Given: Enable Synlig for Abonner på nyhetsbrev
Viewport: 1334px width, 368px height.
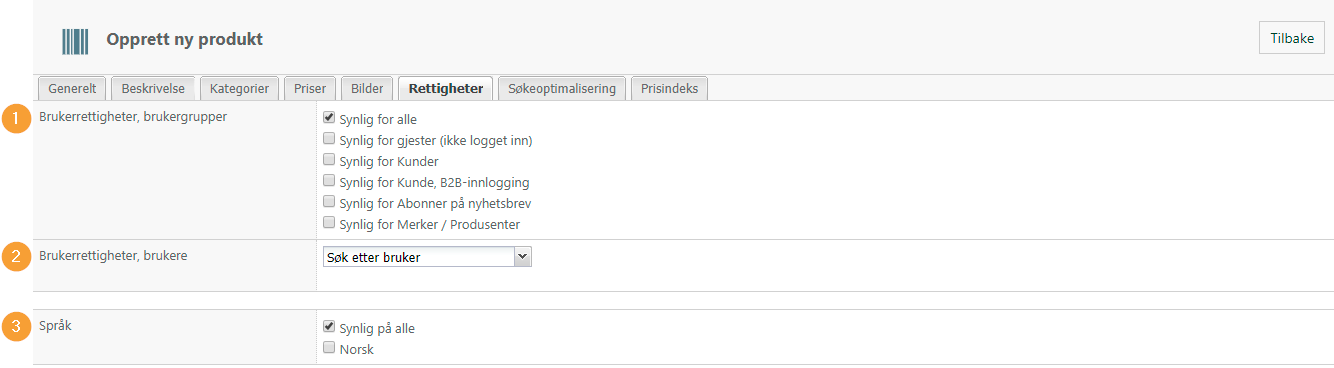Looking at the screenshot, I should tap(329, 202).
